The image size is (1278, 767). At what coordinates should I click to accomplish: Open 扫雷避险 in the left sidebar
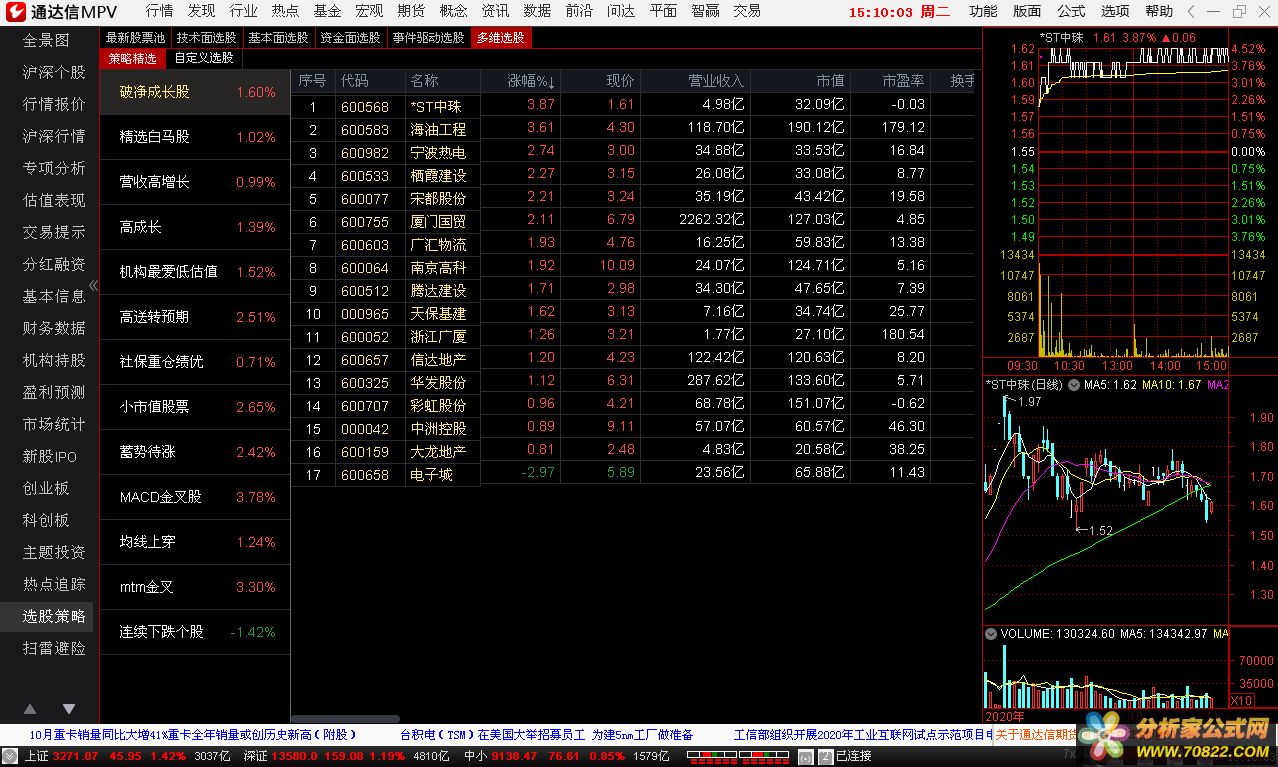point(54,648)
